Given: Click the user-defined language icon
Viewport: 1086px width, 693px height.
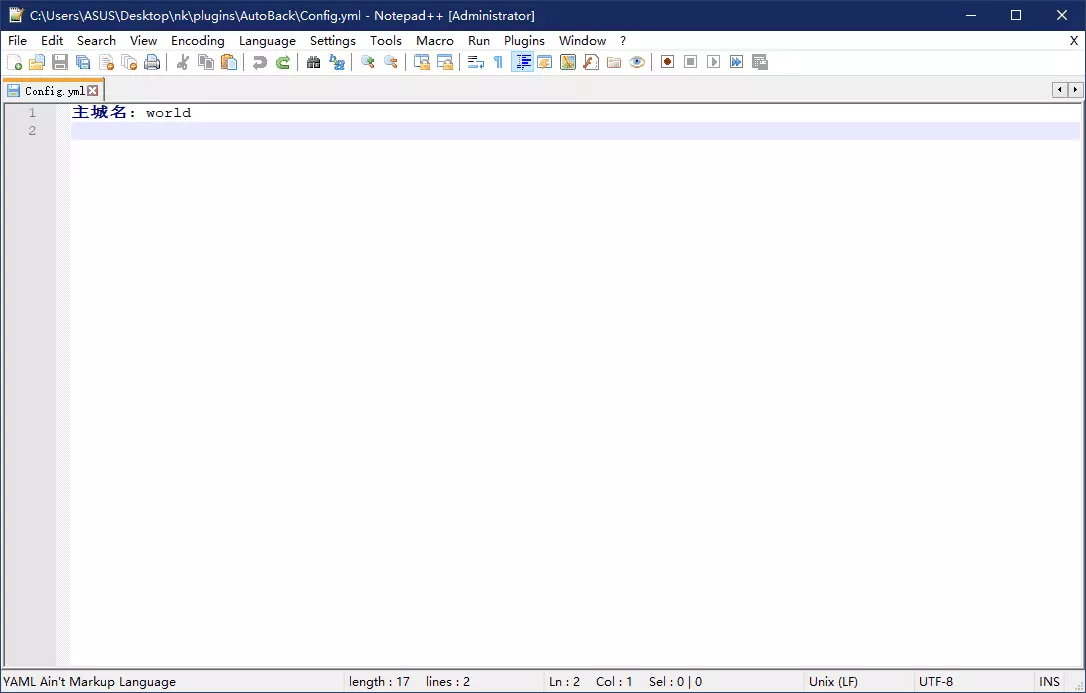Looking at the screenshot, I should [x=545, y=62].
